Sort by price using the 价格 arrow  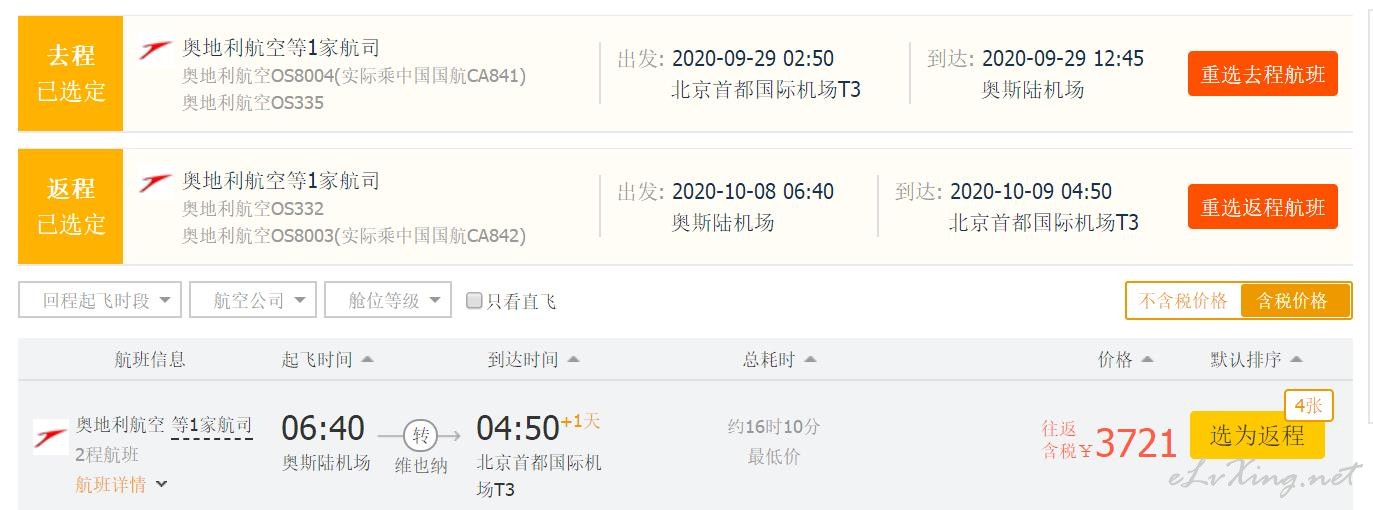point(1147,360)
